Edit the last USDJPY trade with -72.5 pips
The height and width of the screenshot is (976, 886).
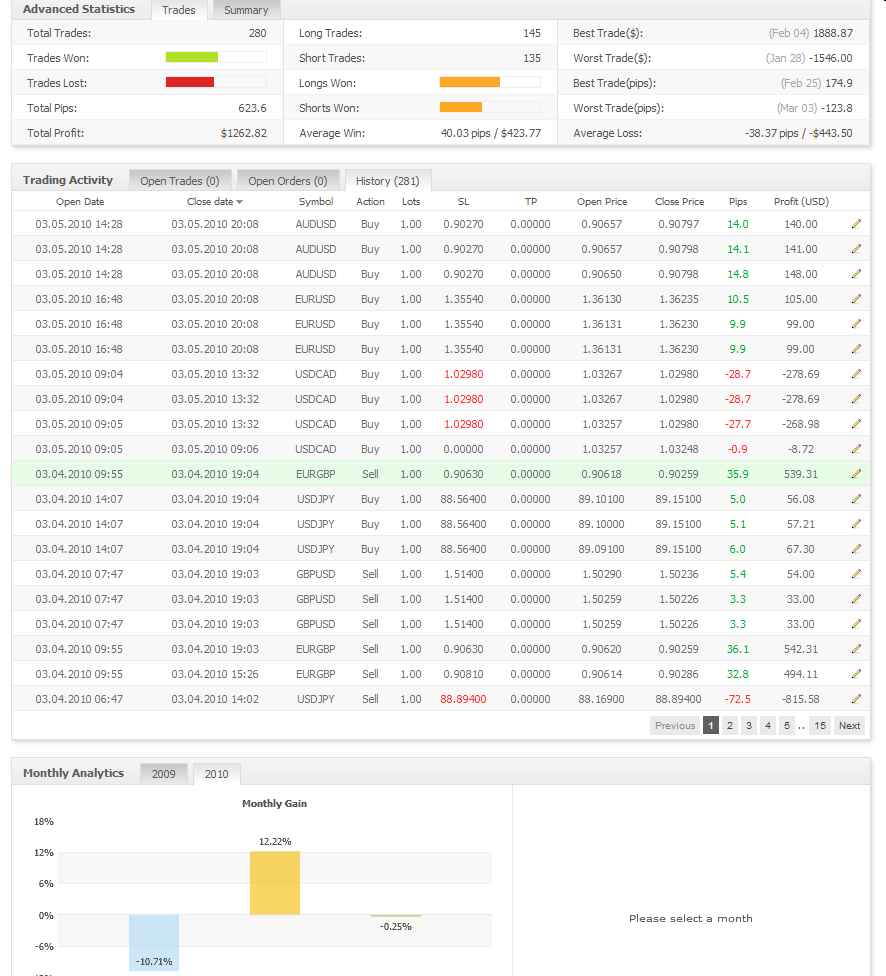pos(856,699)
